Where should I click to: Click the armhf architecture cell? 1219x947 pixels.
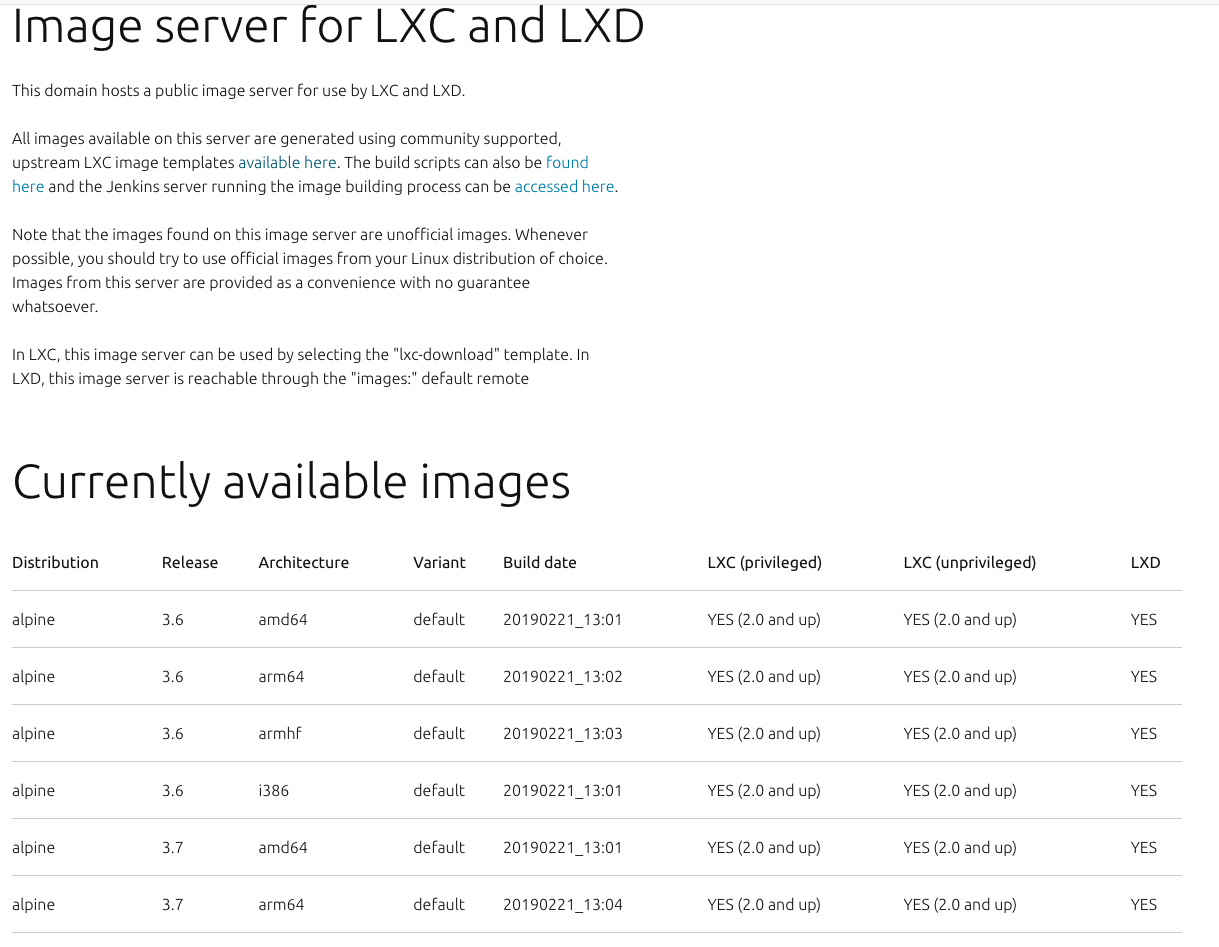(279, 733)
